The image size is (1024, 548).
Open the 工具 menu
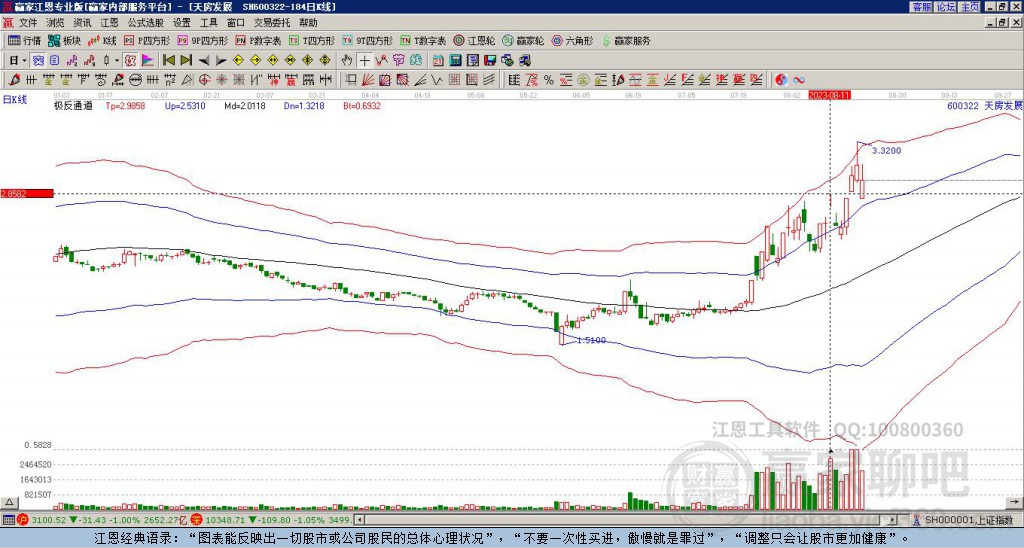click(x=208, y=23)
